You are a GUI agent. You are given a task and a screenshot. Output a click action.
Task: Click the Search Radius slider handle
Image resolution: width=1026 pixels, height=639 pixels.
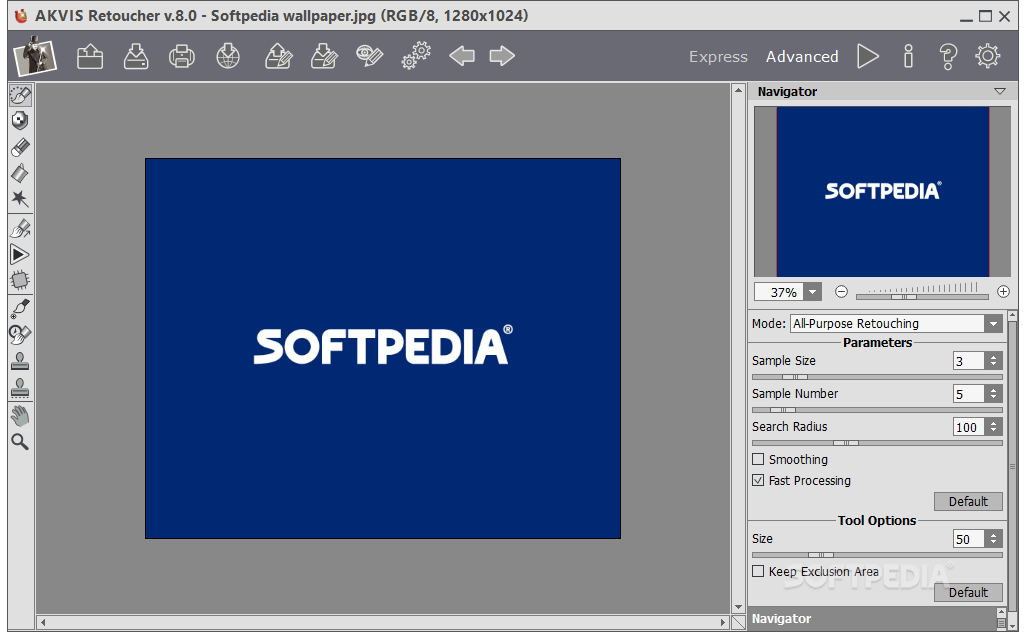coord(846,443)
